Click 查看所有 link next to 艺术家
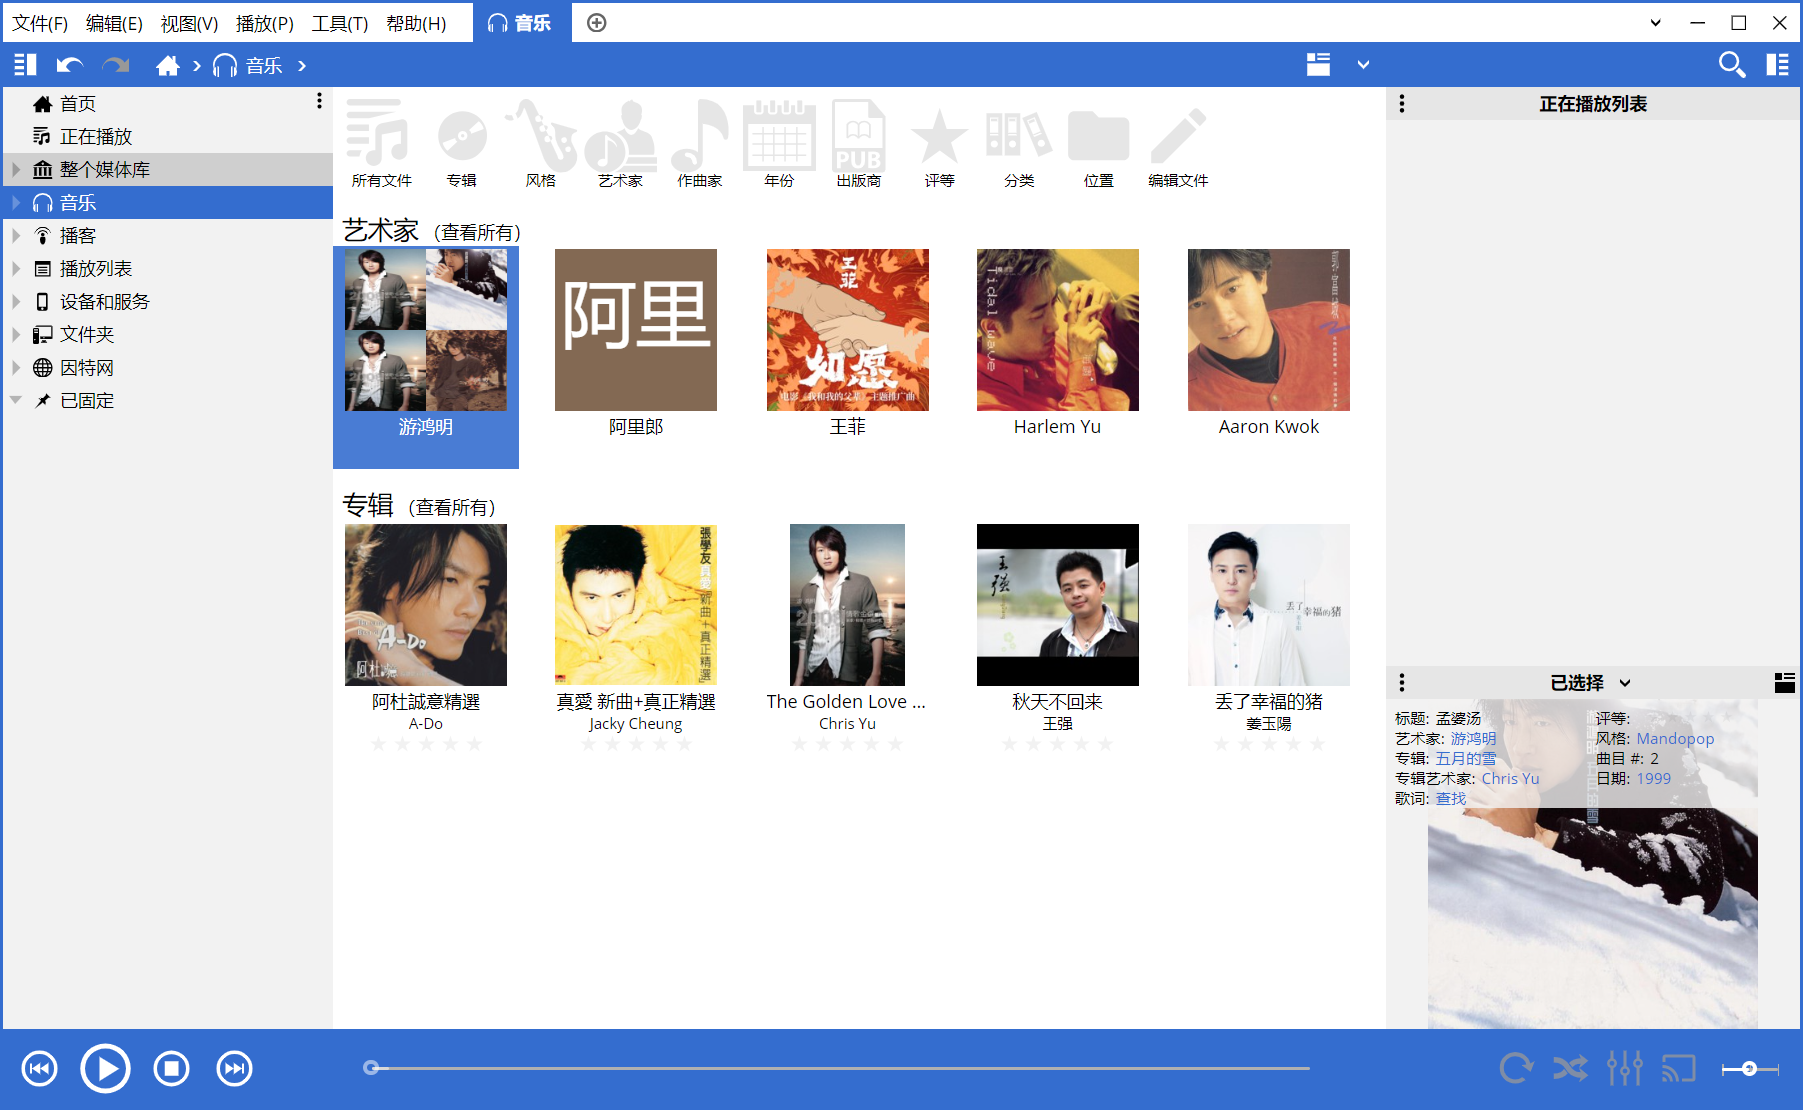 478,233
